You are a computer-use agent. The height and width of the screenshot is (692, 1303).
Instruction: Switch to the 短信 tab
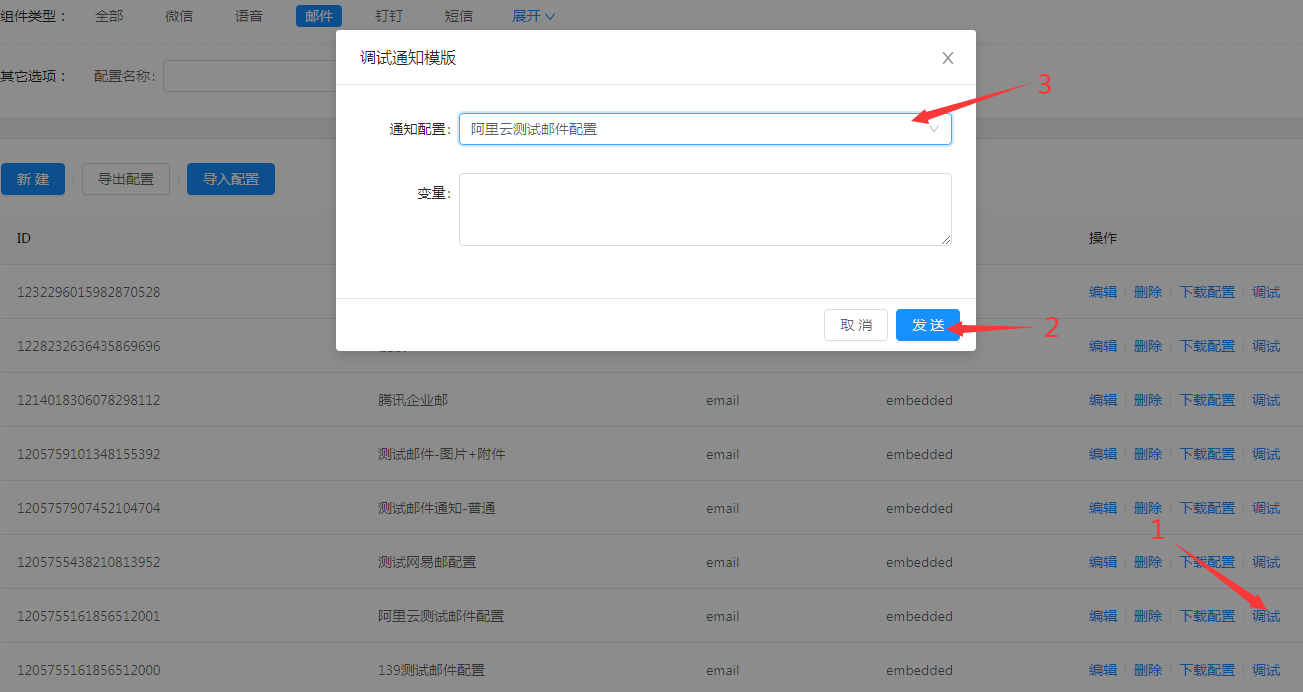(458, 15)
